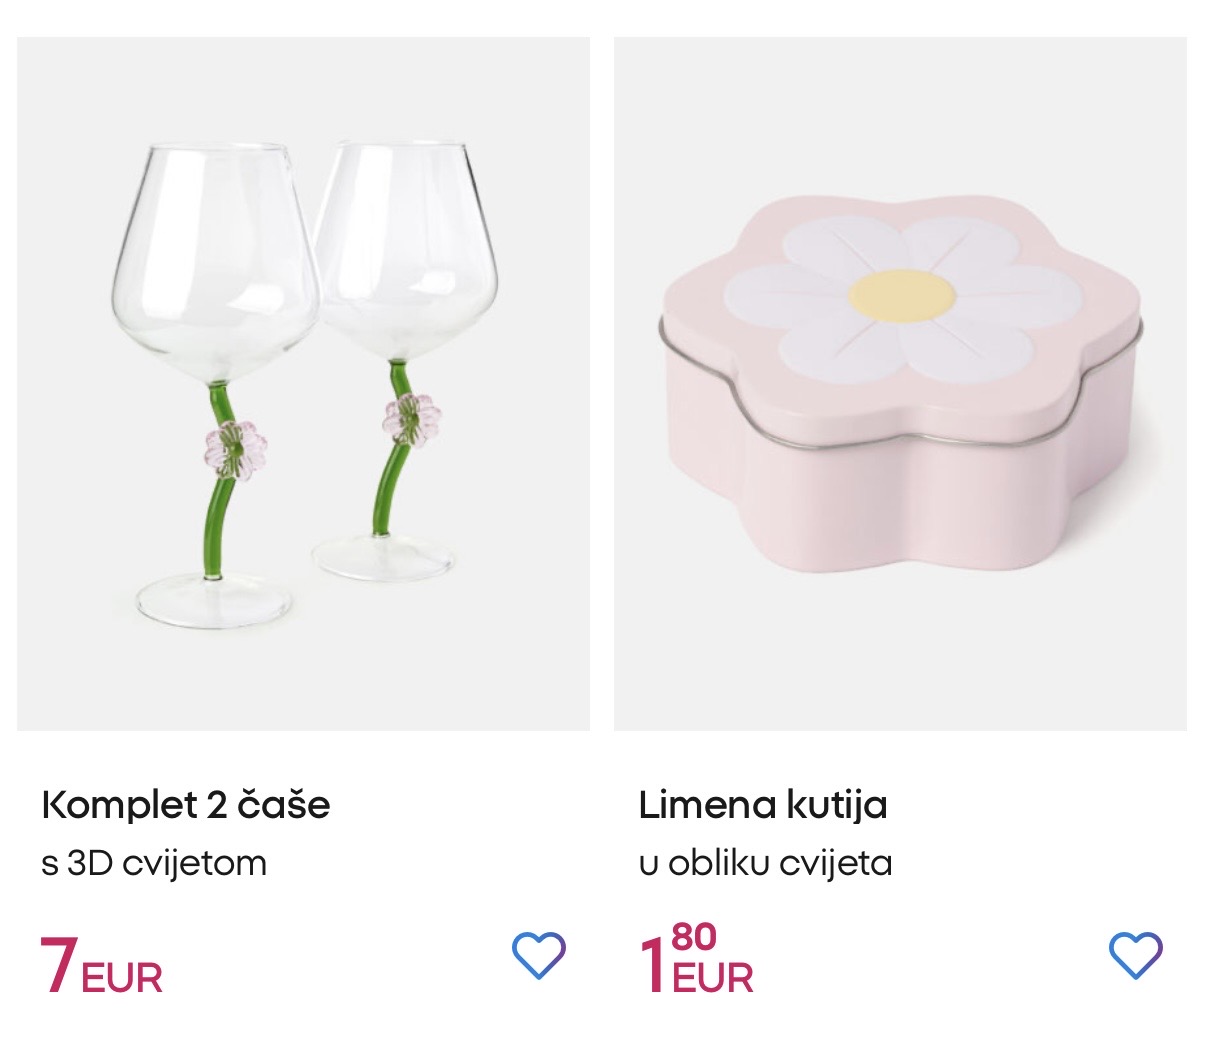Favorite the Komplet 2 čaše item with heart
1218x1047 pixels.
tap(538, 955)
